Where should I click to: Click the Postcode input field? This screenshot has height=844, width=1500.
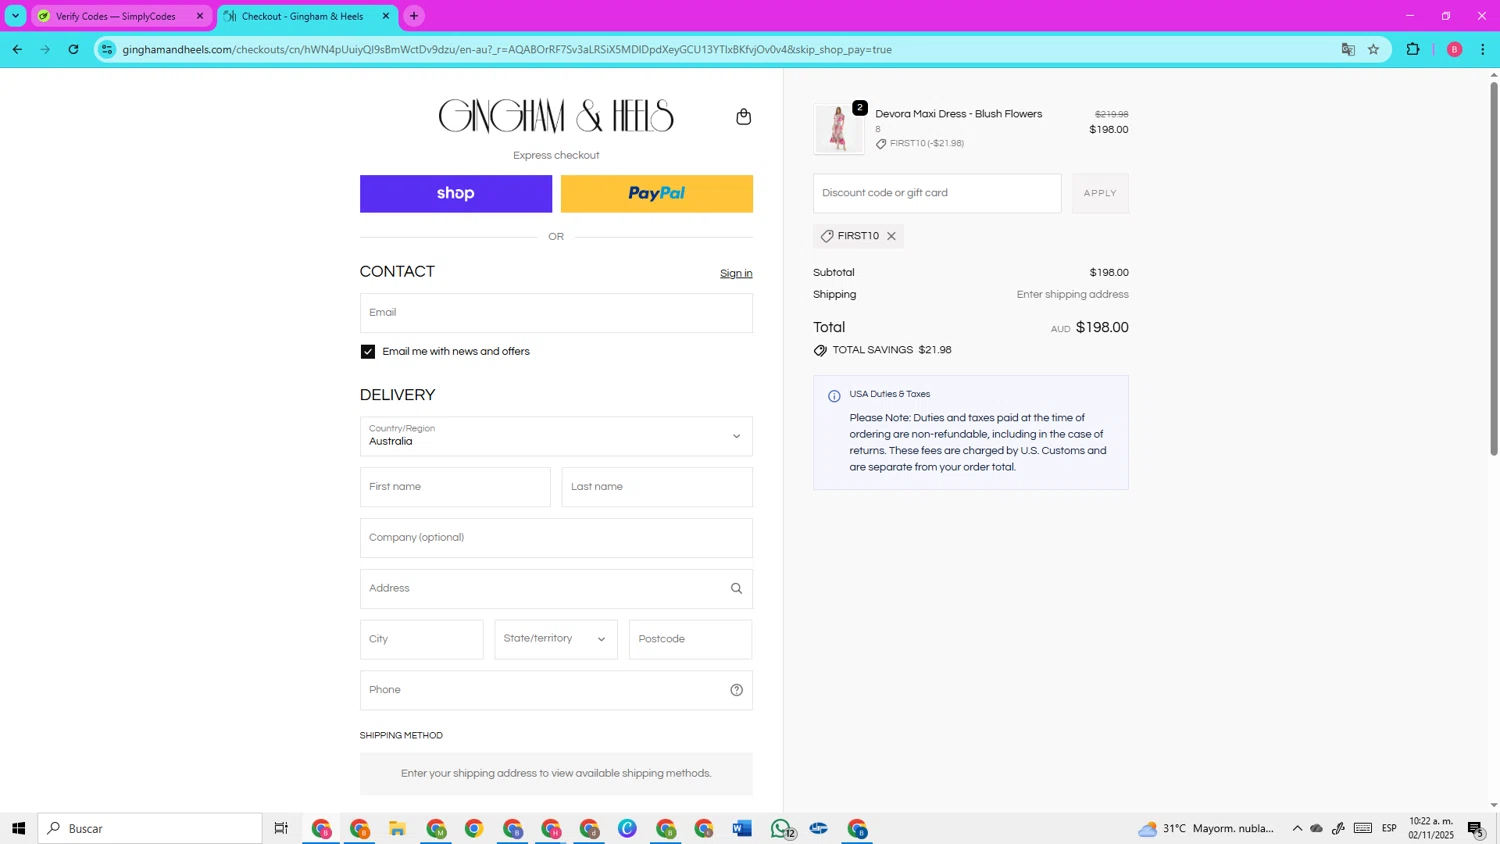[x=690, y=639]
